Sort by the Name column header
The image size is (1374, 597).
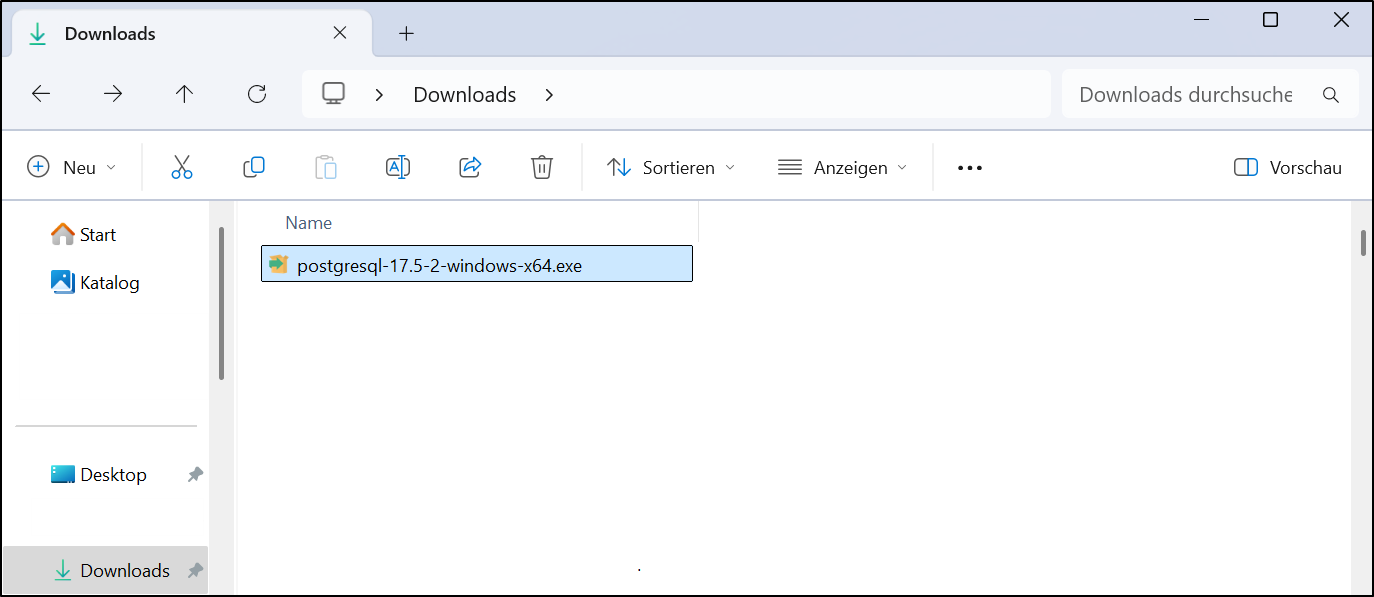click(x=308, y=223)
